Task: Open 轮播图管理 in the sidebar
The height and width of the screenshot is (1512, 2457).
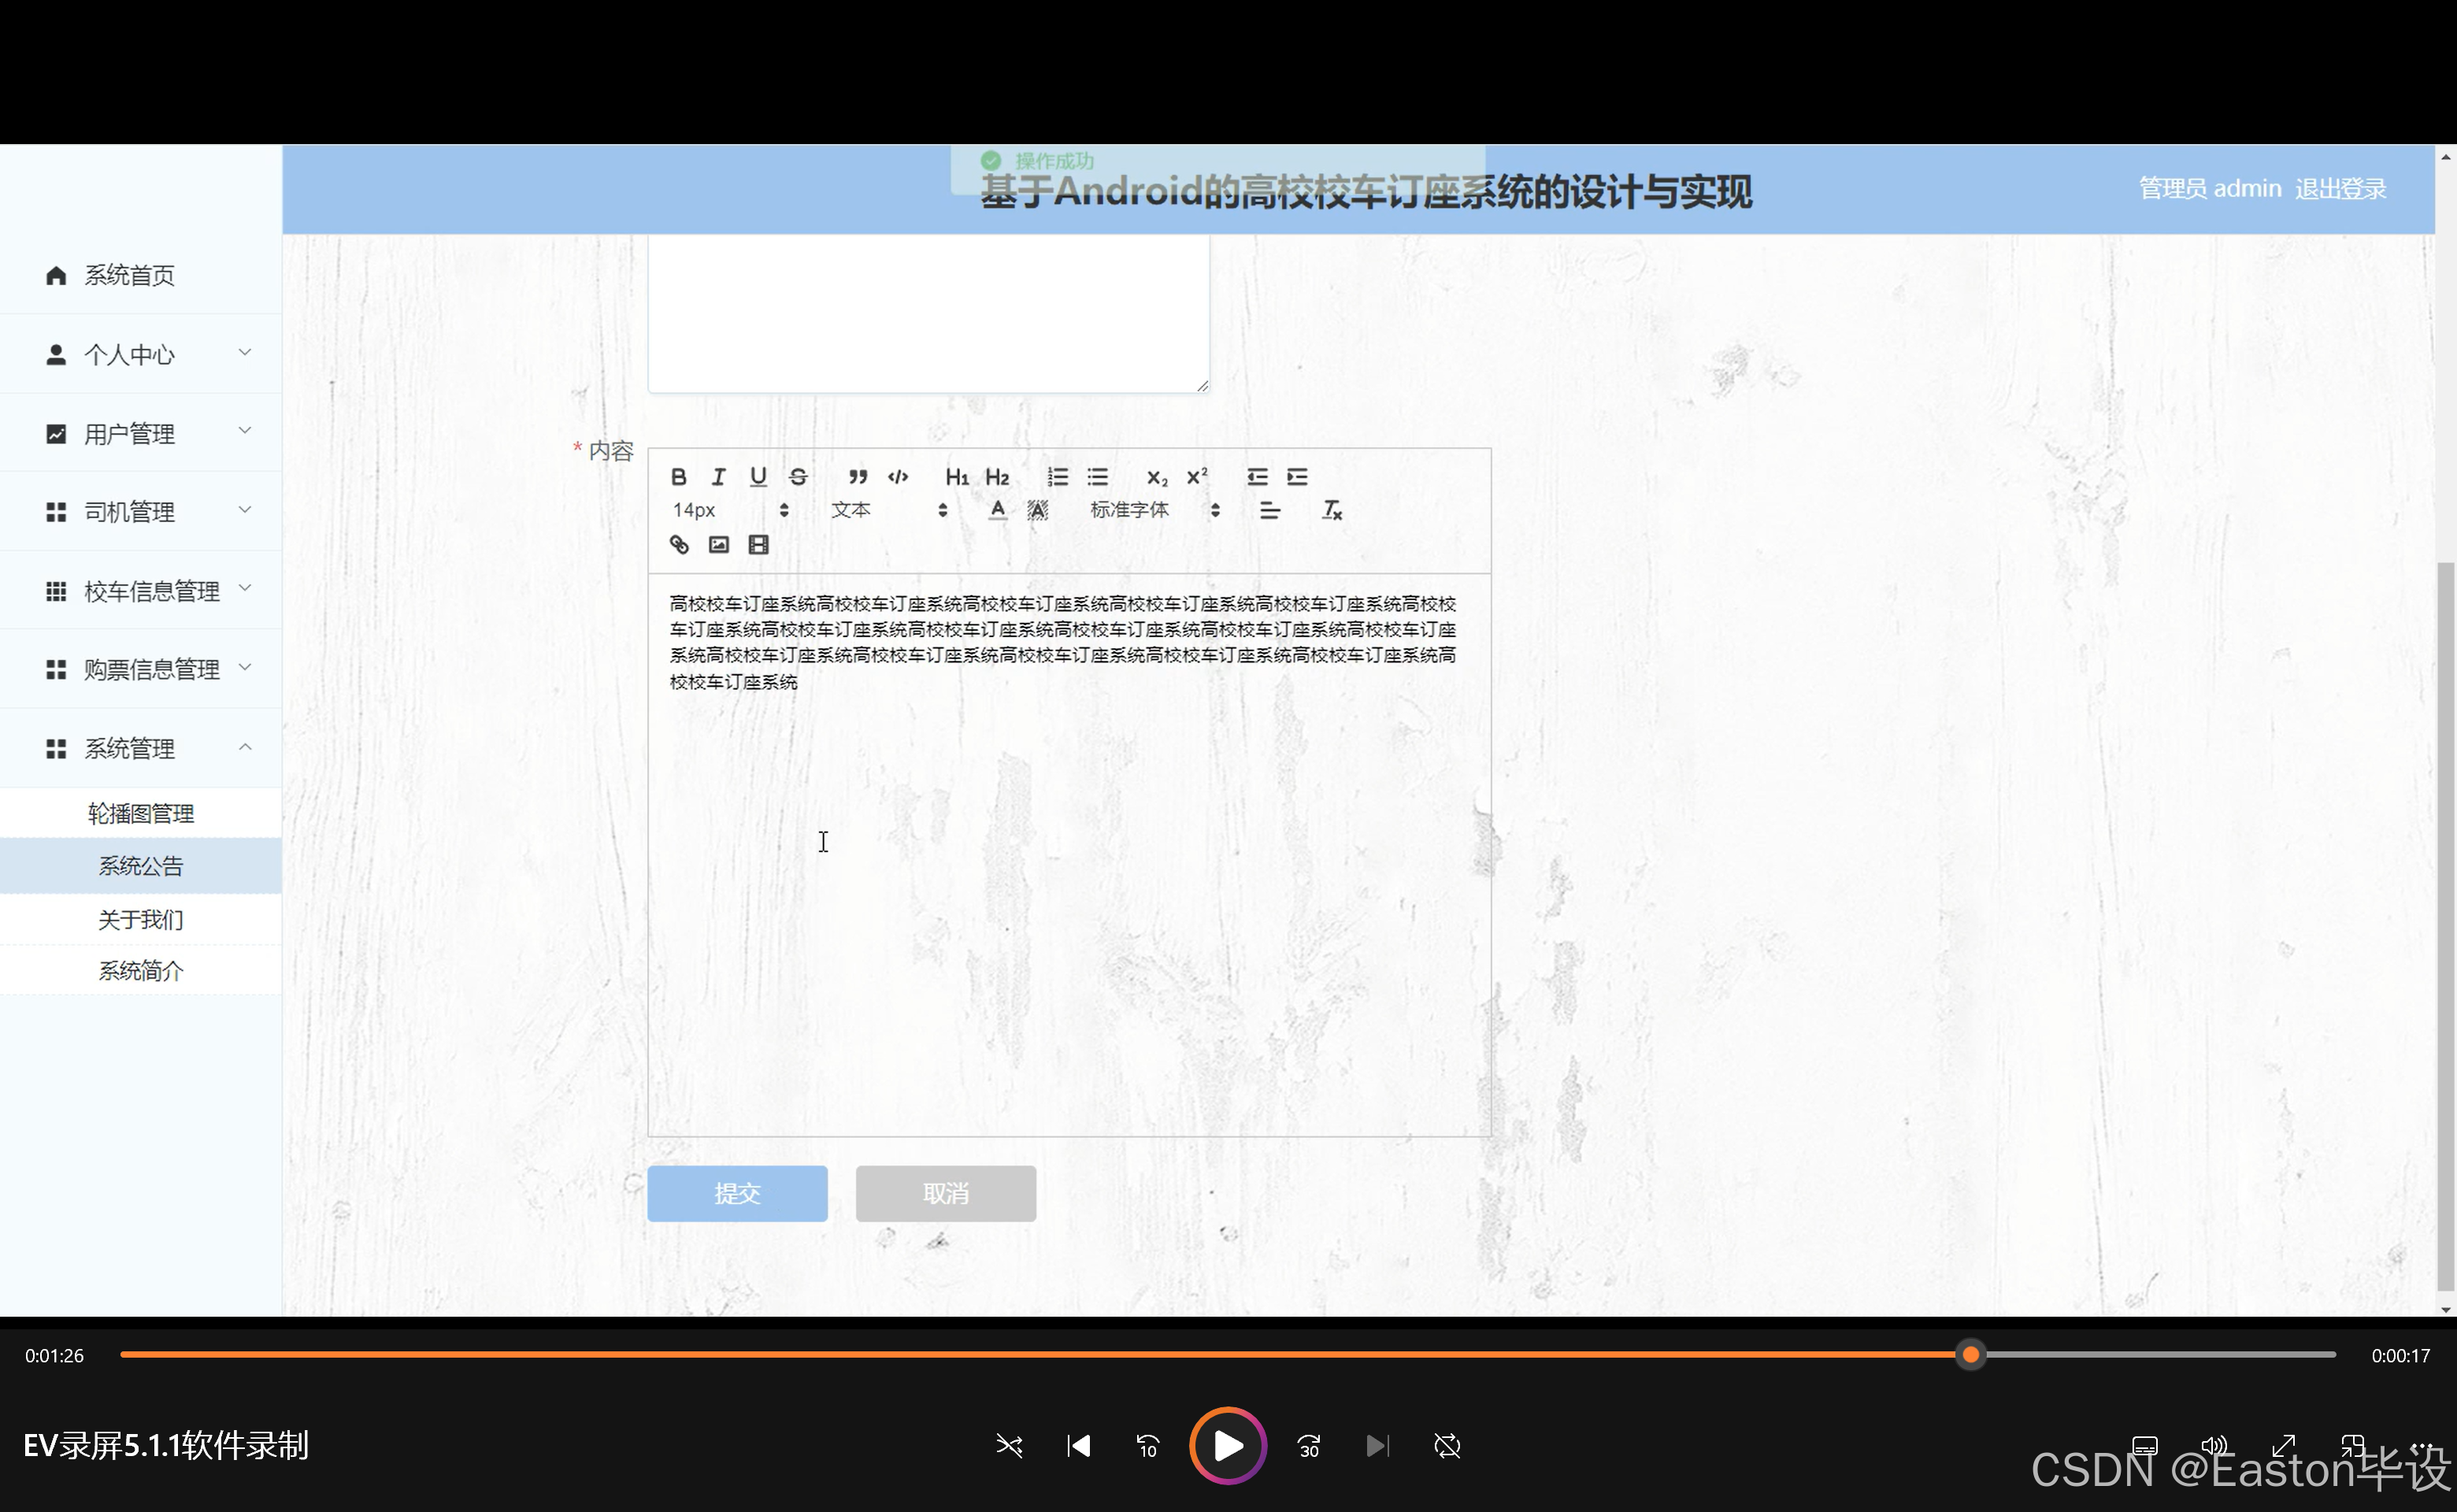Action: pos(140,813)
